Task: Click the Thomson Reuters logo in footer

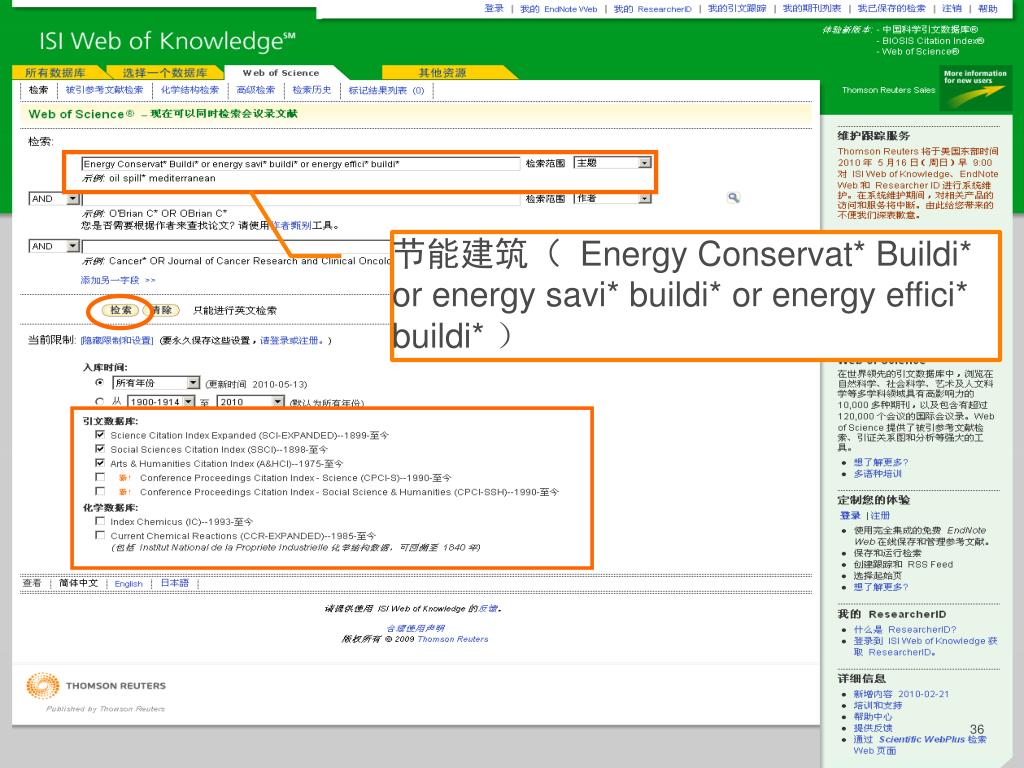Action: tap(96, 686)
